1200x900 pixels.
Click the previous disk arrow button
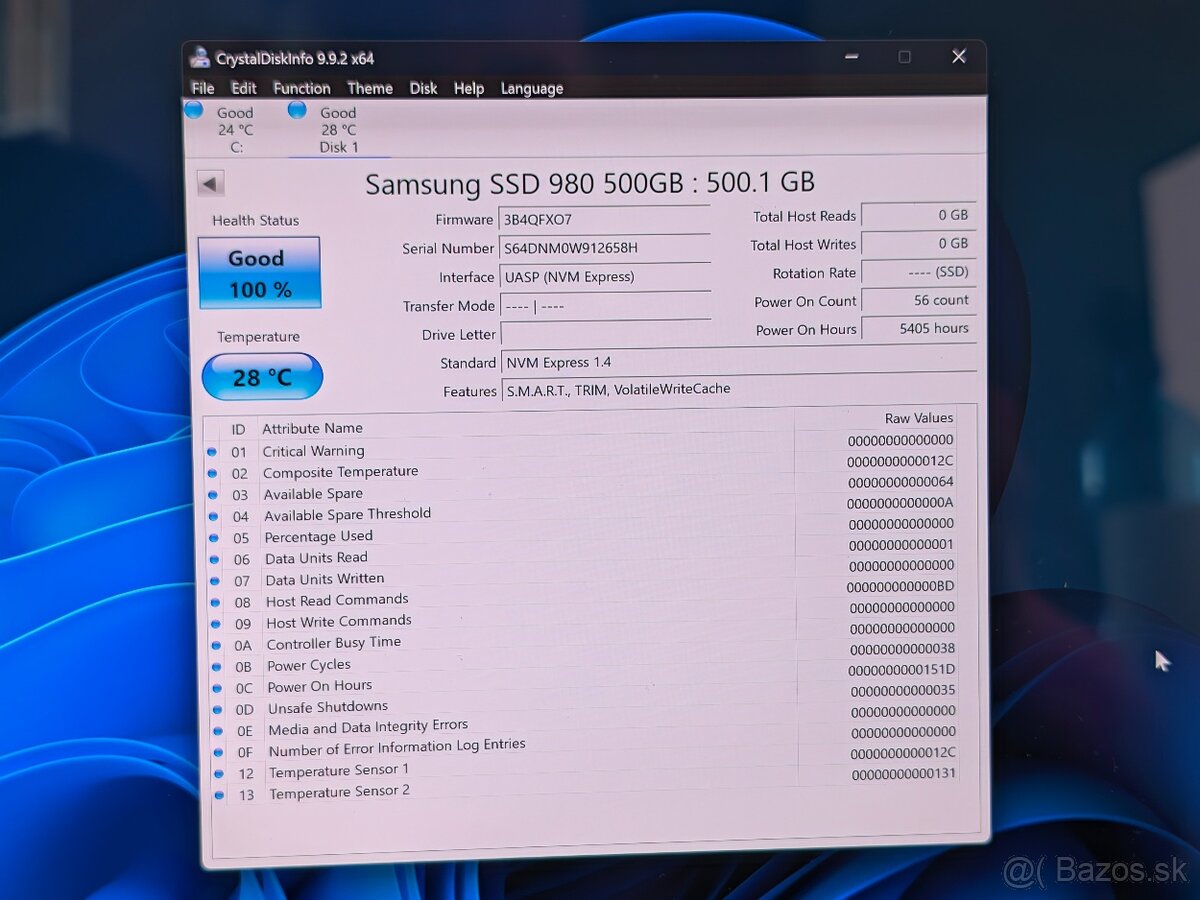click(x=211, y=184)
